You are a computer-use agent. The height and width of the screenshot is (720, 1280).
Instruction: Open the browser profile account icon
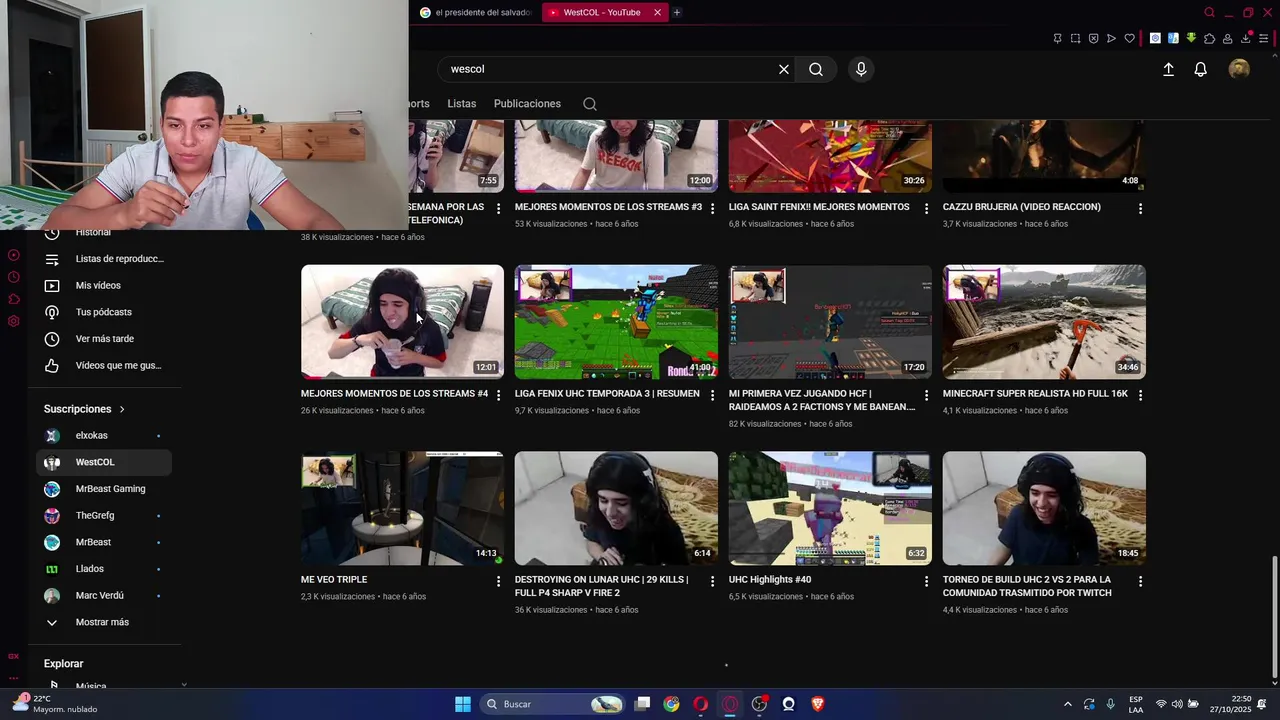[x=1227, y=39]
